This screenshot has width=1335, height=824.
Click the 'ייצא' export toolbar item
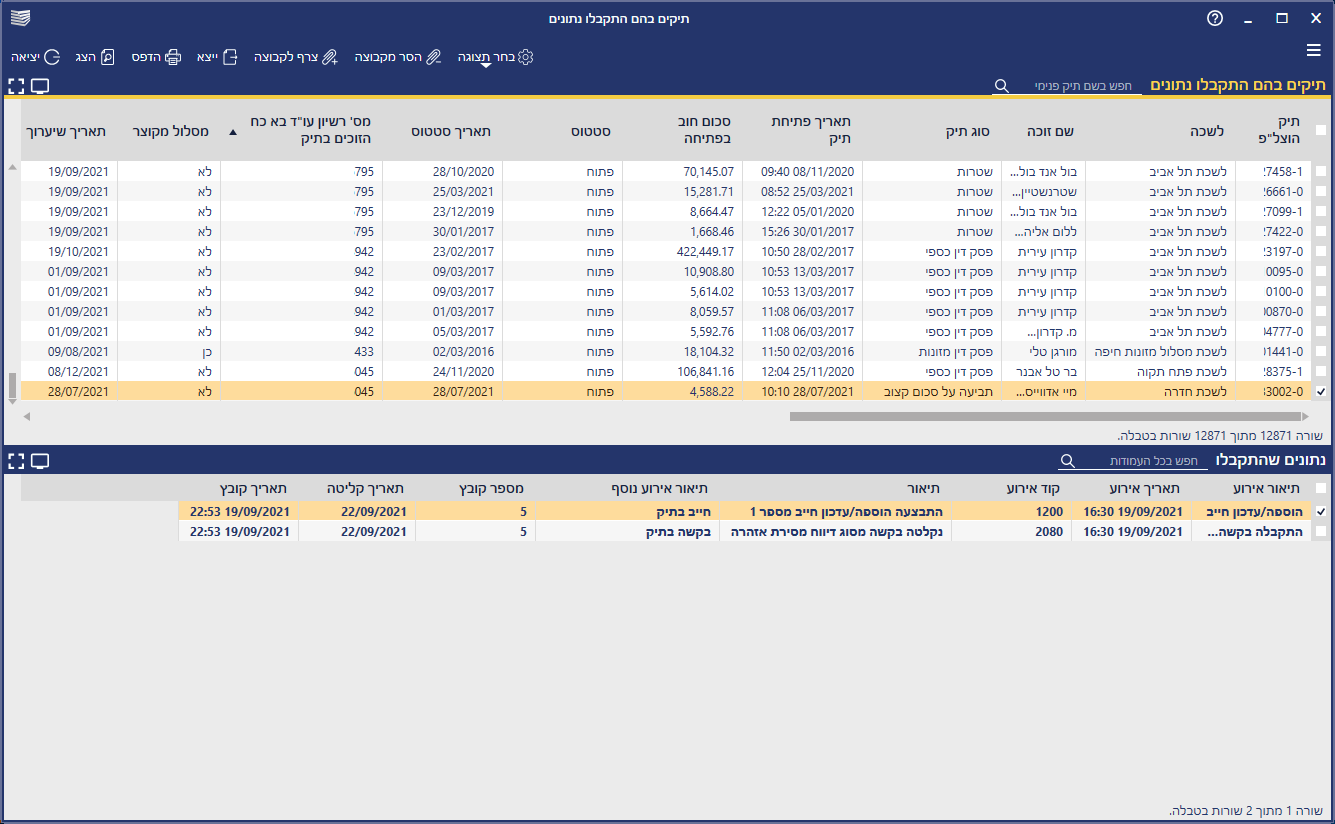(x=217, y=57)
